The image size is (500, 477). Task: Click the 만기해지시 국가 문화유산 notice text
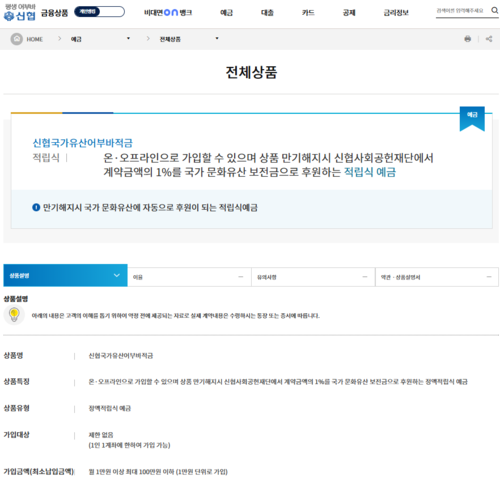(150, 207)
